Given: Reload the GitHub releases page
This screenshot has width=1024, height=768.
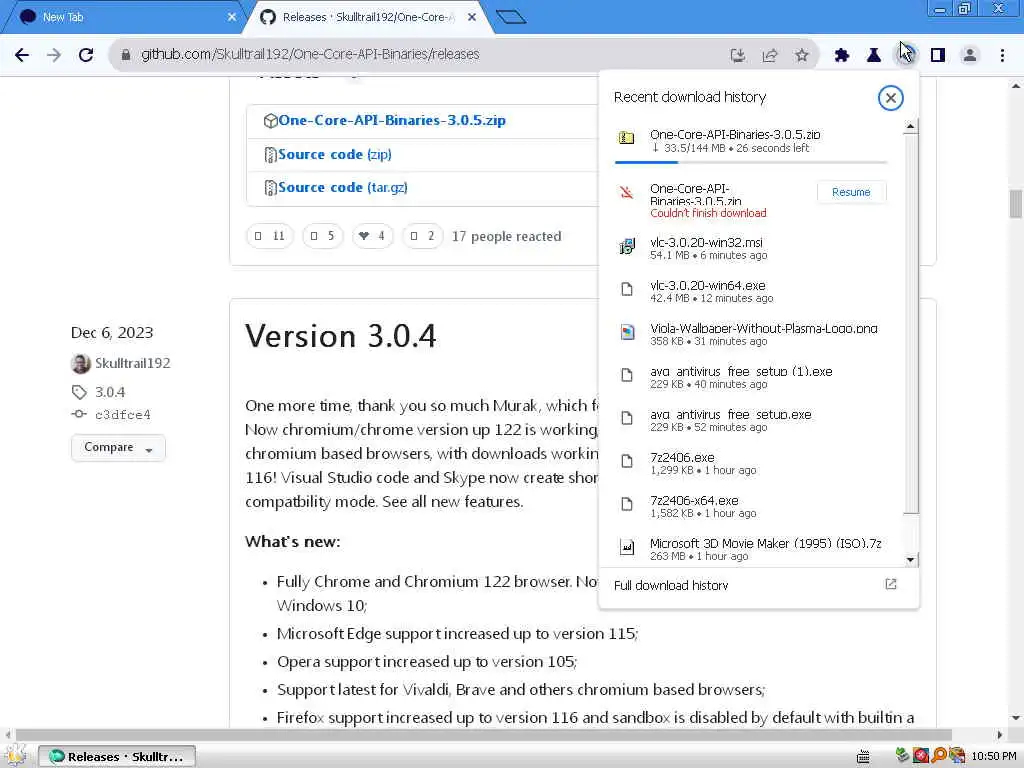Looking at the screenshot, I should [x=86, y=55].
